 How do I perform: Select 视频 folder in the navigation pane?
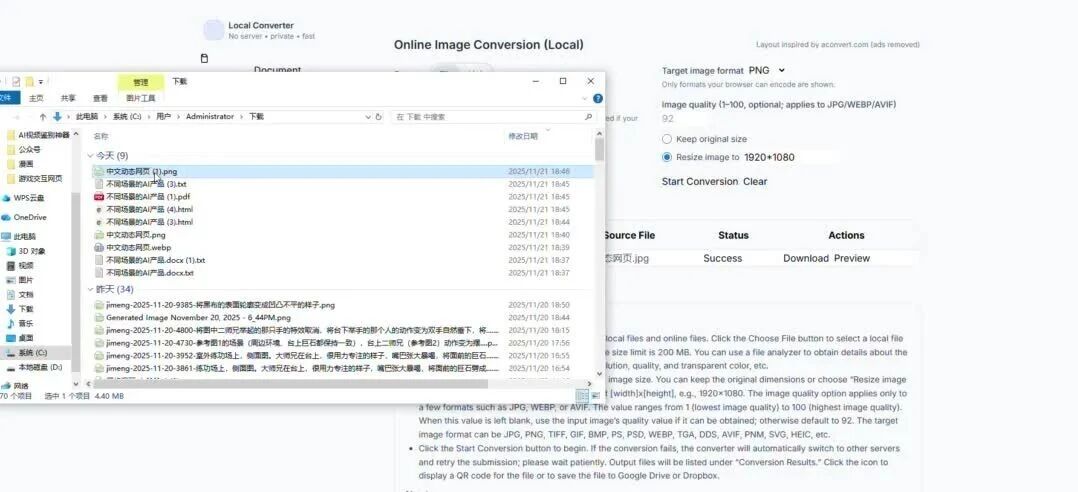pos(20,266)
